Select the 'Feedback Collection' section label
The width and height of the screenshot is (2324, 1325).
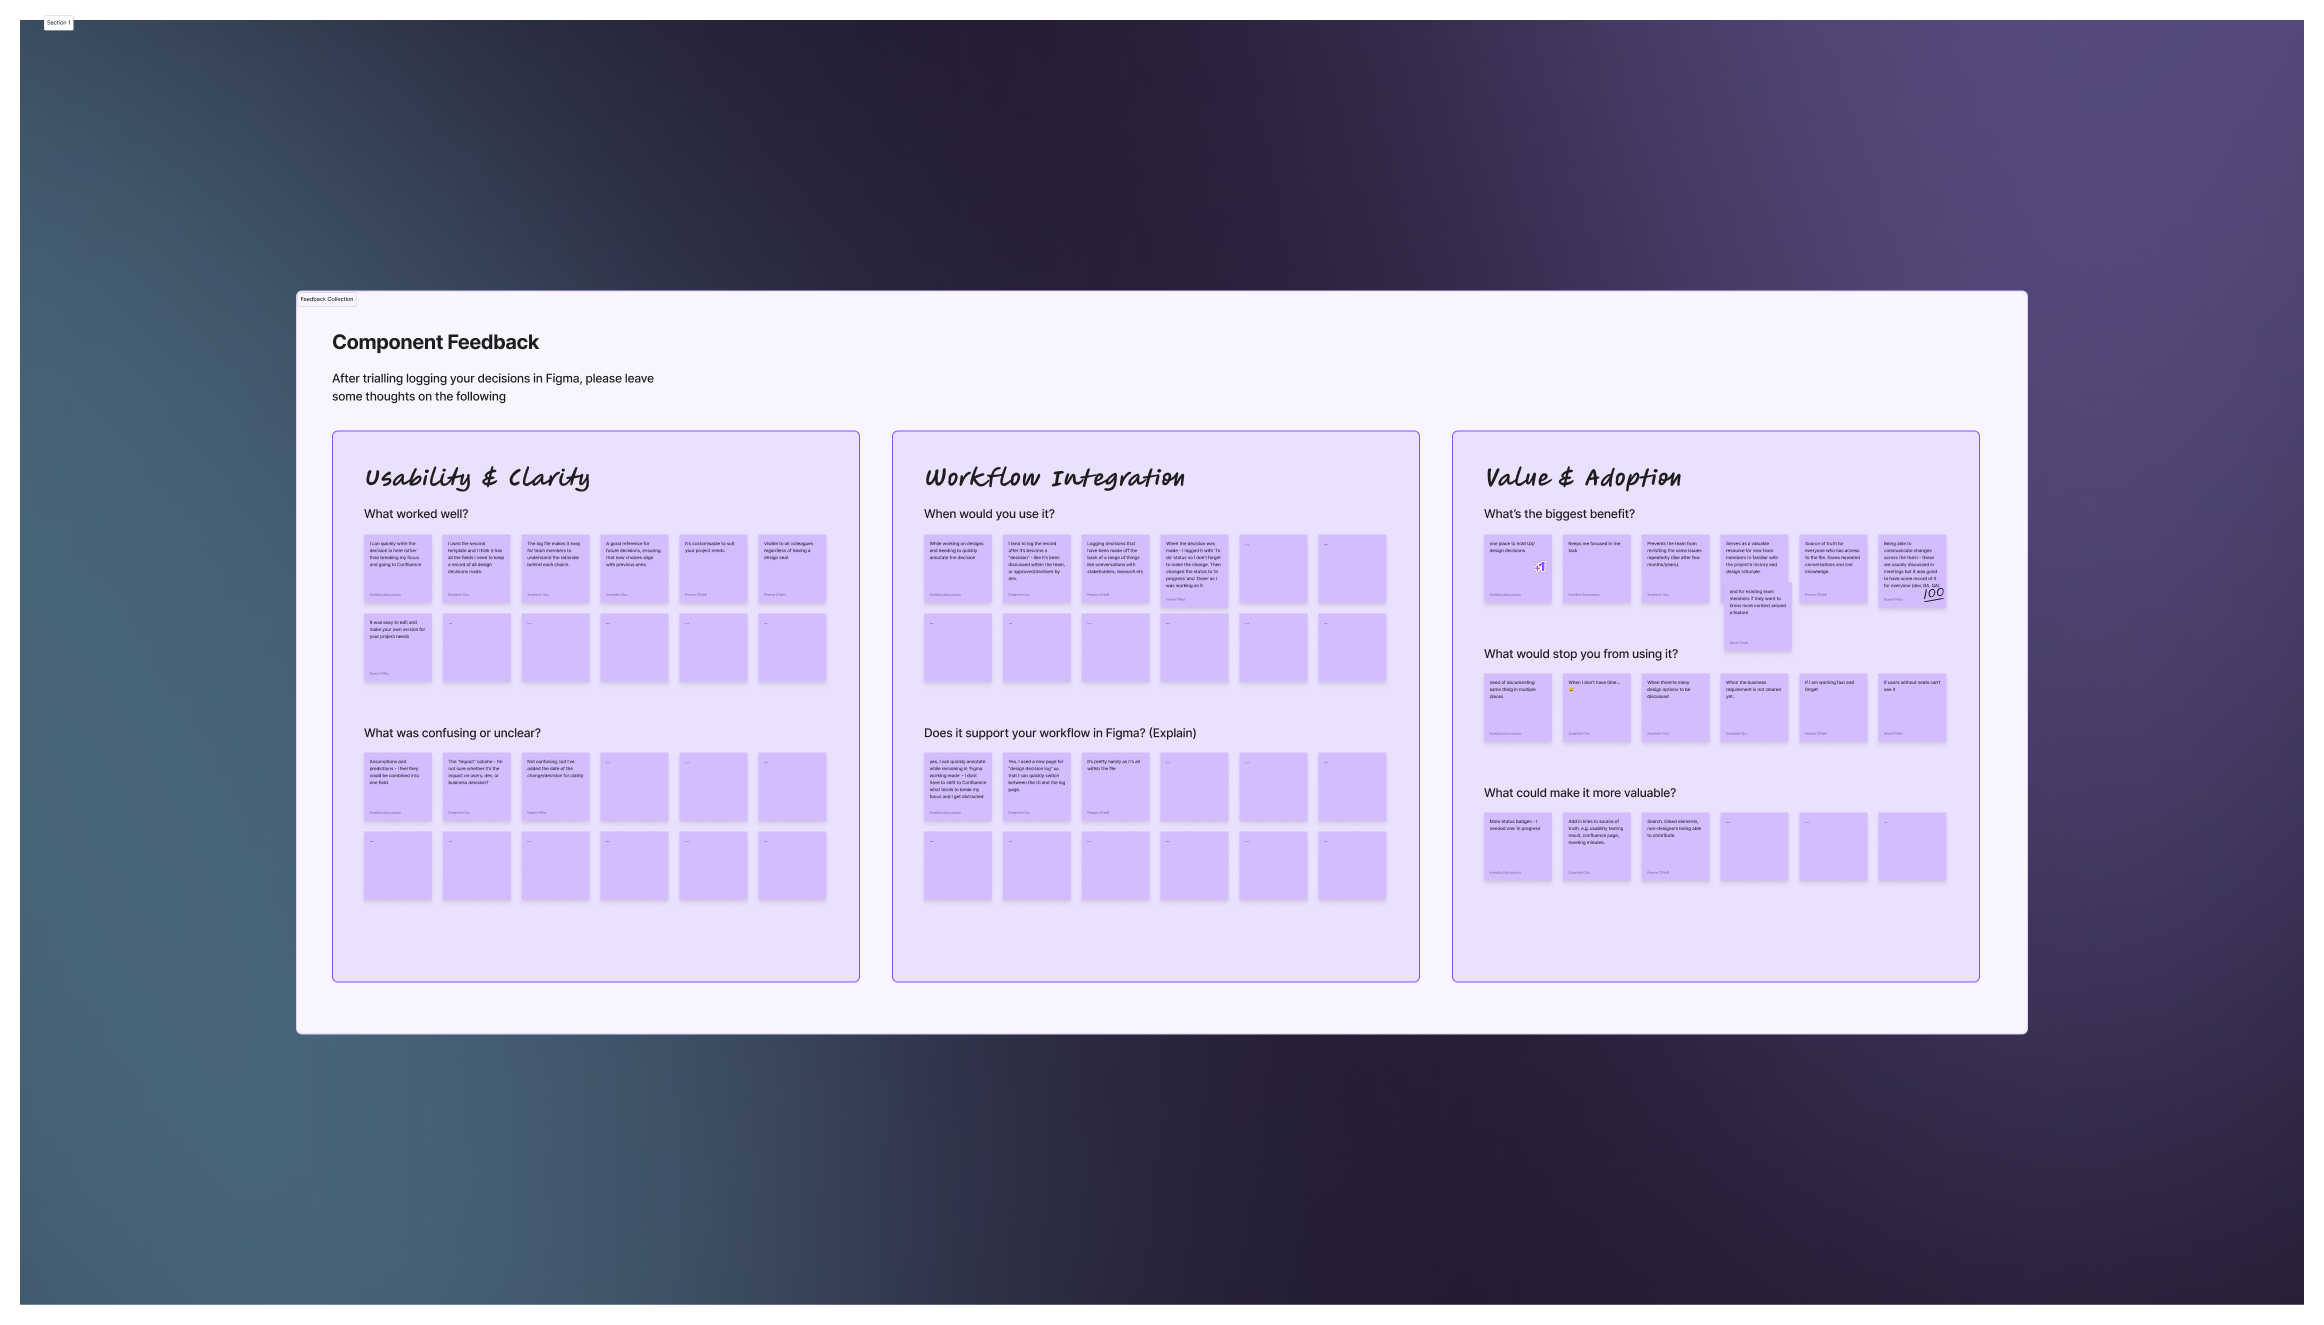tap(326, 299)
